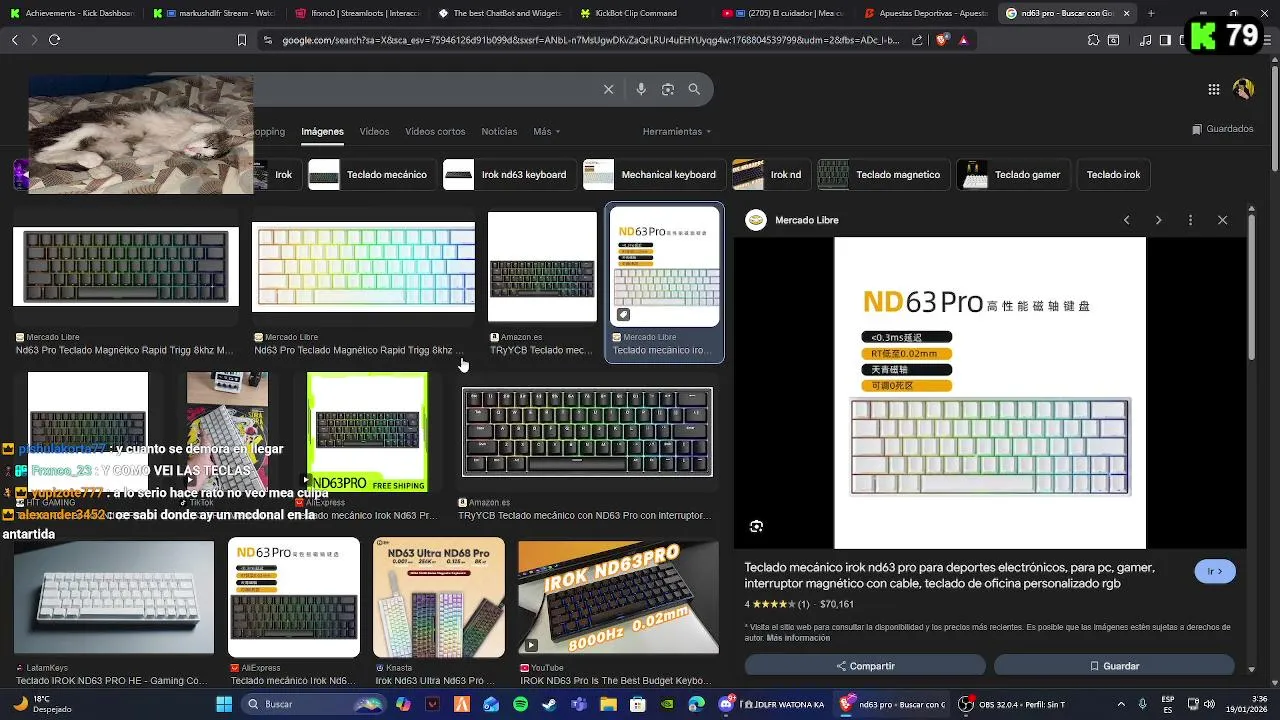Open the Google account avatar

1243,89
